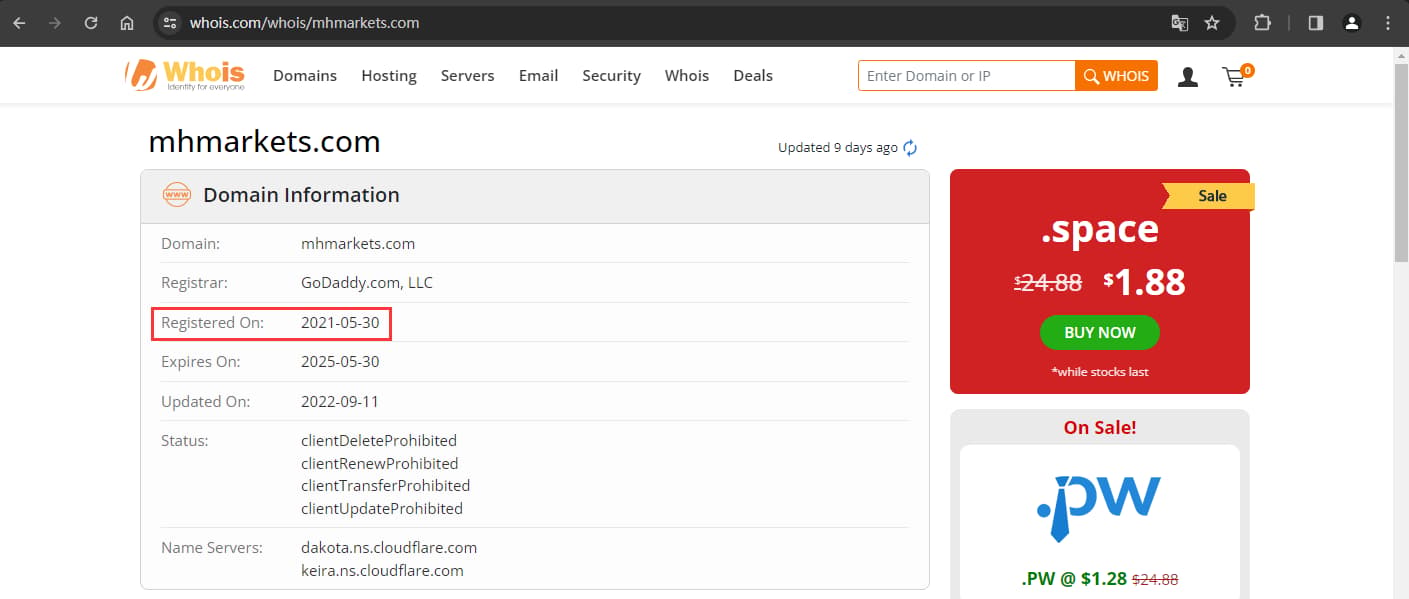The image size is (1409, 599).
Task: Select name server keira.ns.cloudflare.com
Action: point(382,571)
